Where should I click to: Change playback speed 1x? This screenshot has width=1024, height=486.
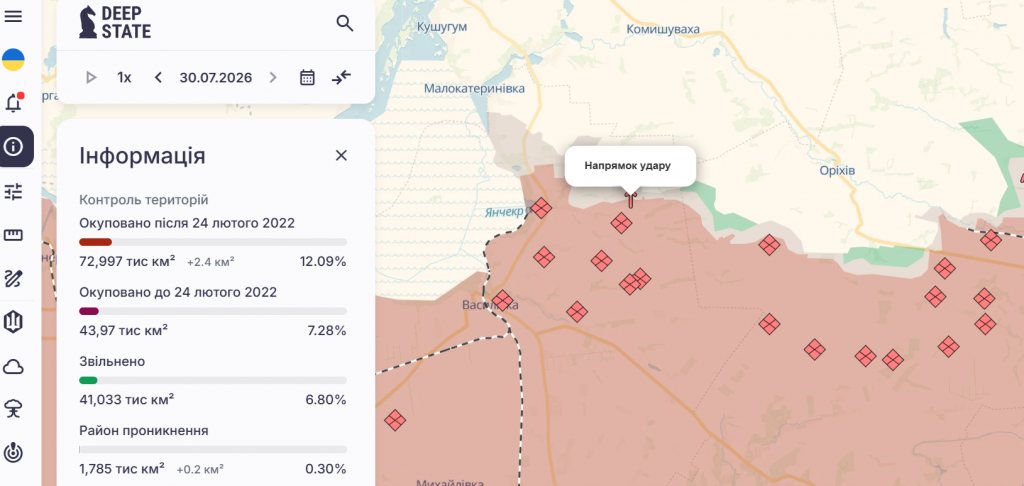[x=124, y=78]
